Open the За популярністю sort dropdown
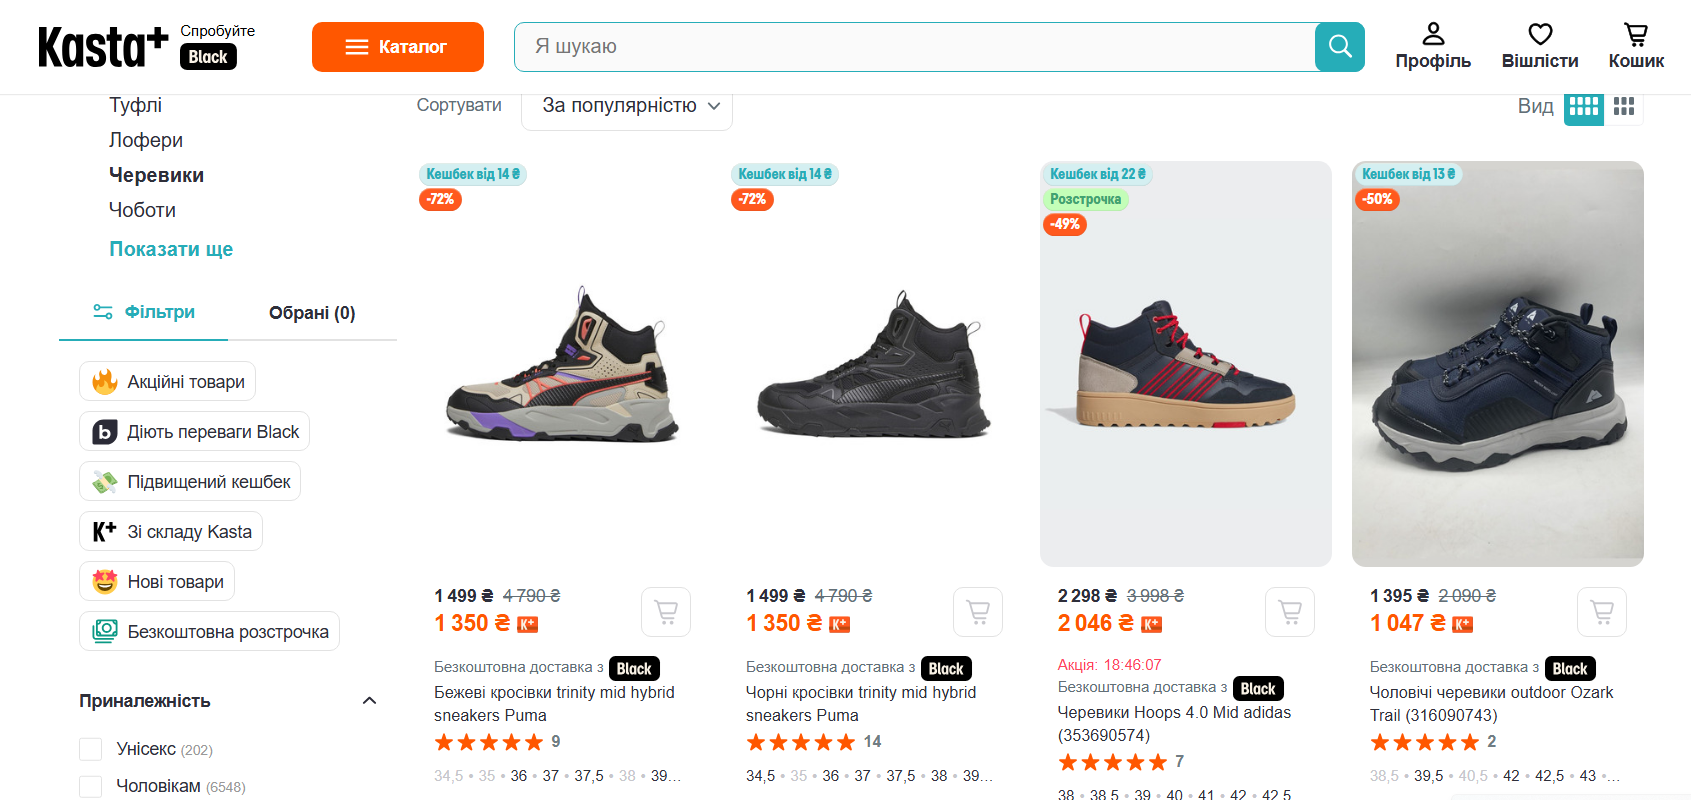The height and width of the screenshot is (800, 1691). point(627,106)
